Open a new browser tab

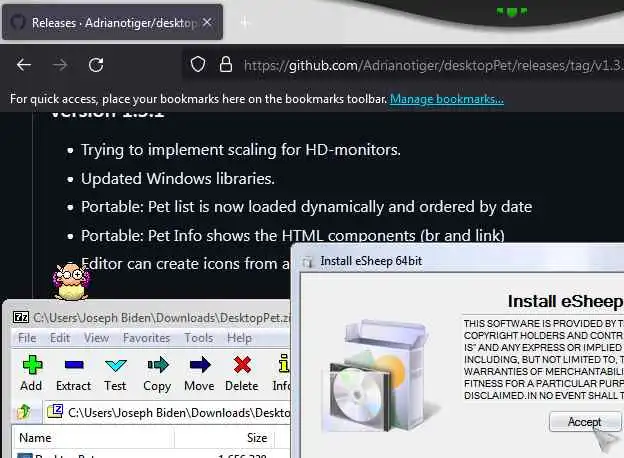tap(245, 22)
